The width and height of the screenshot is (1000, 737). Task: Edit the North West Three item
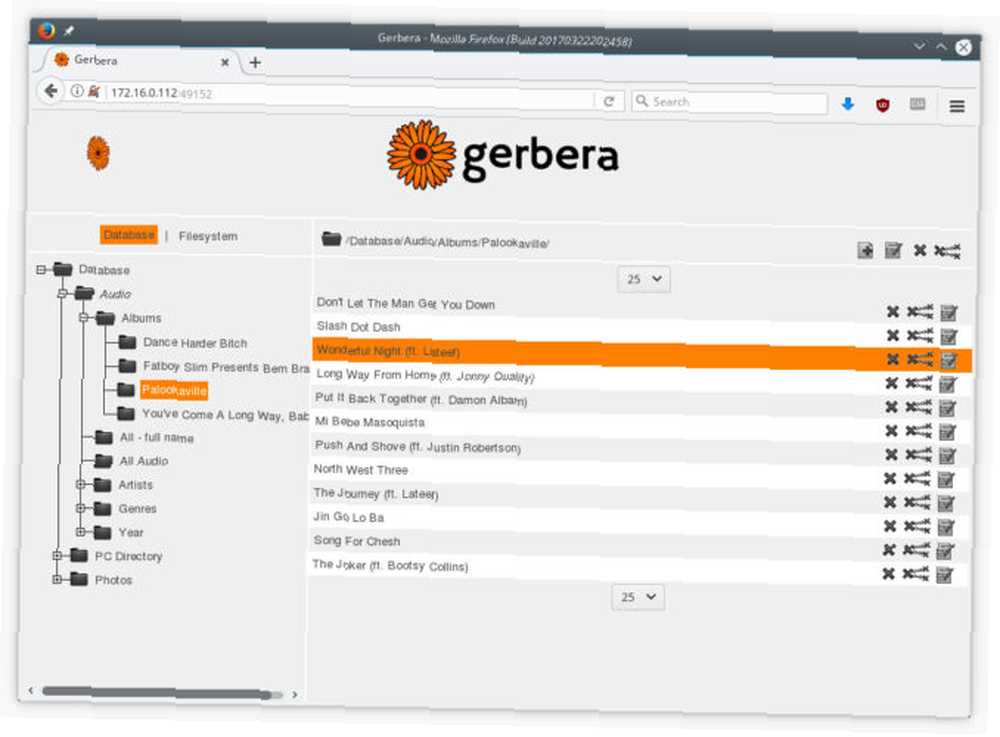946,479
